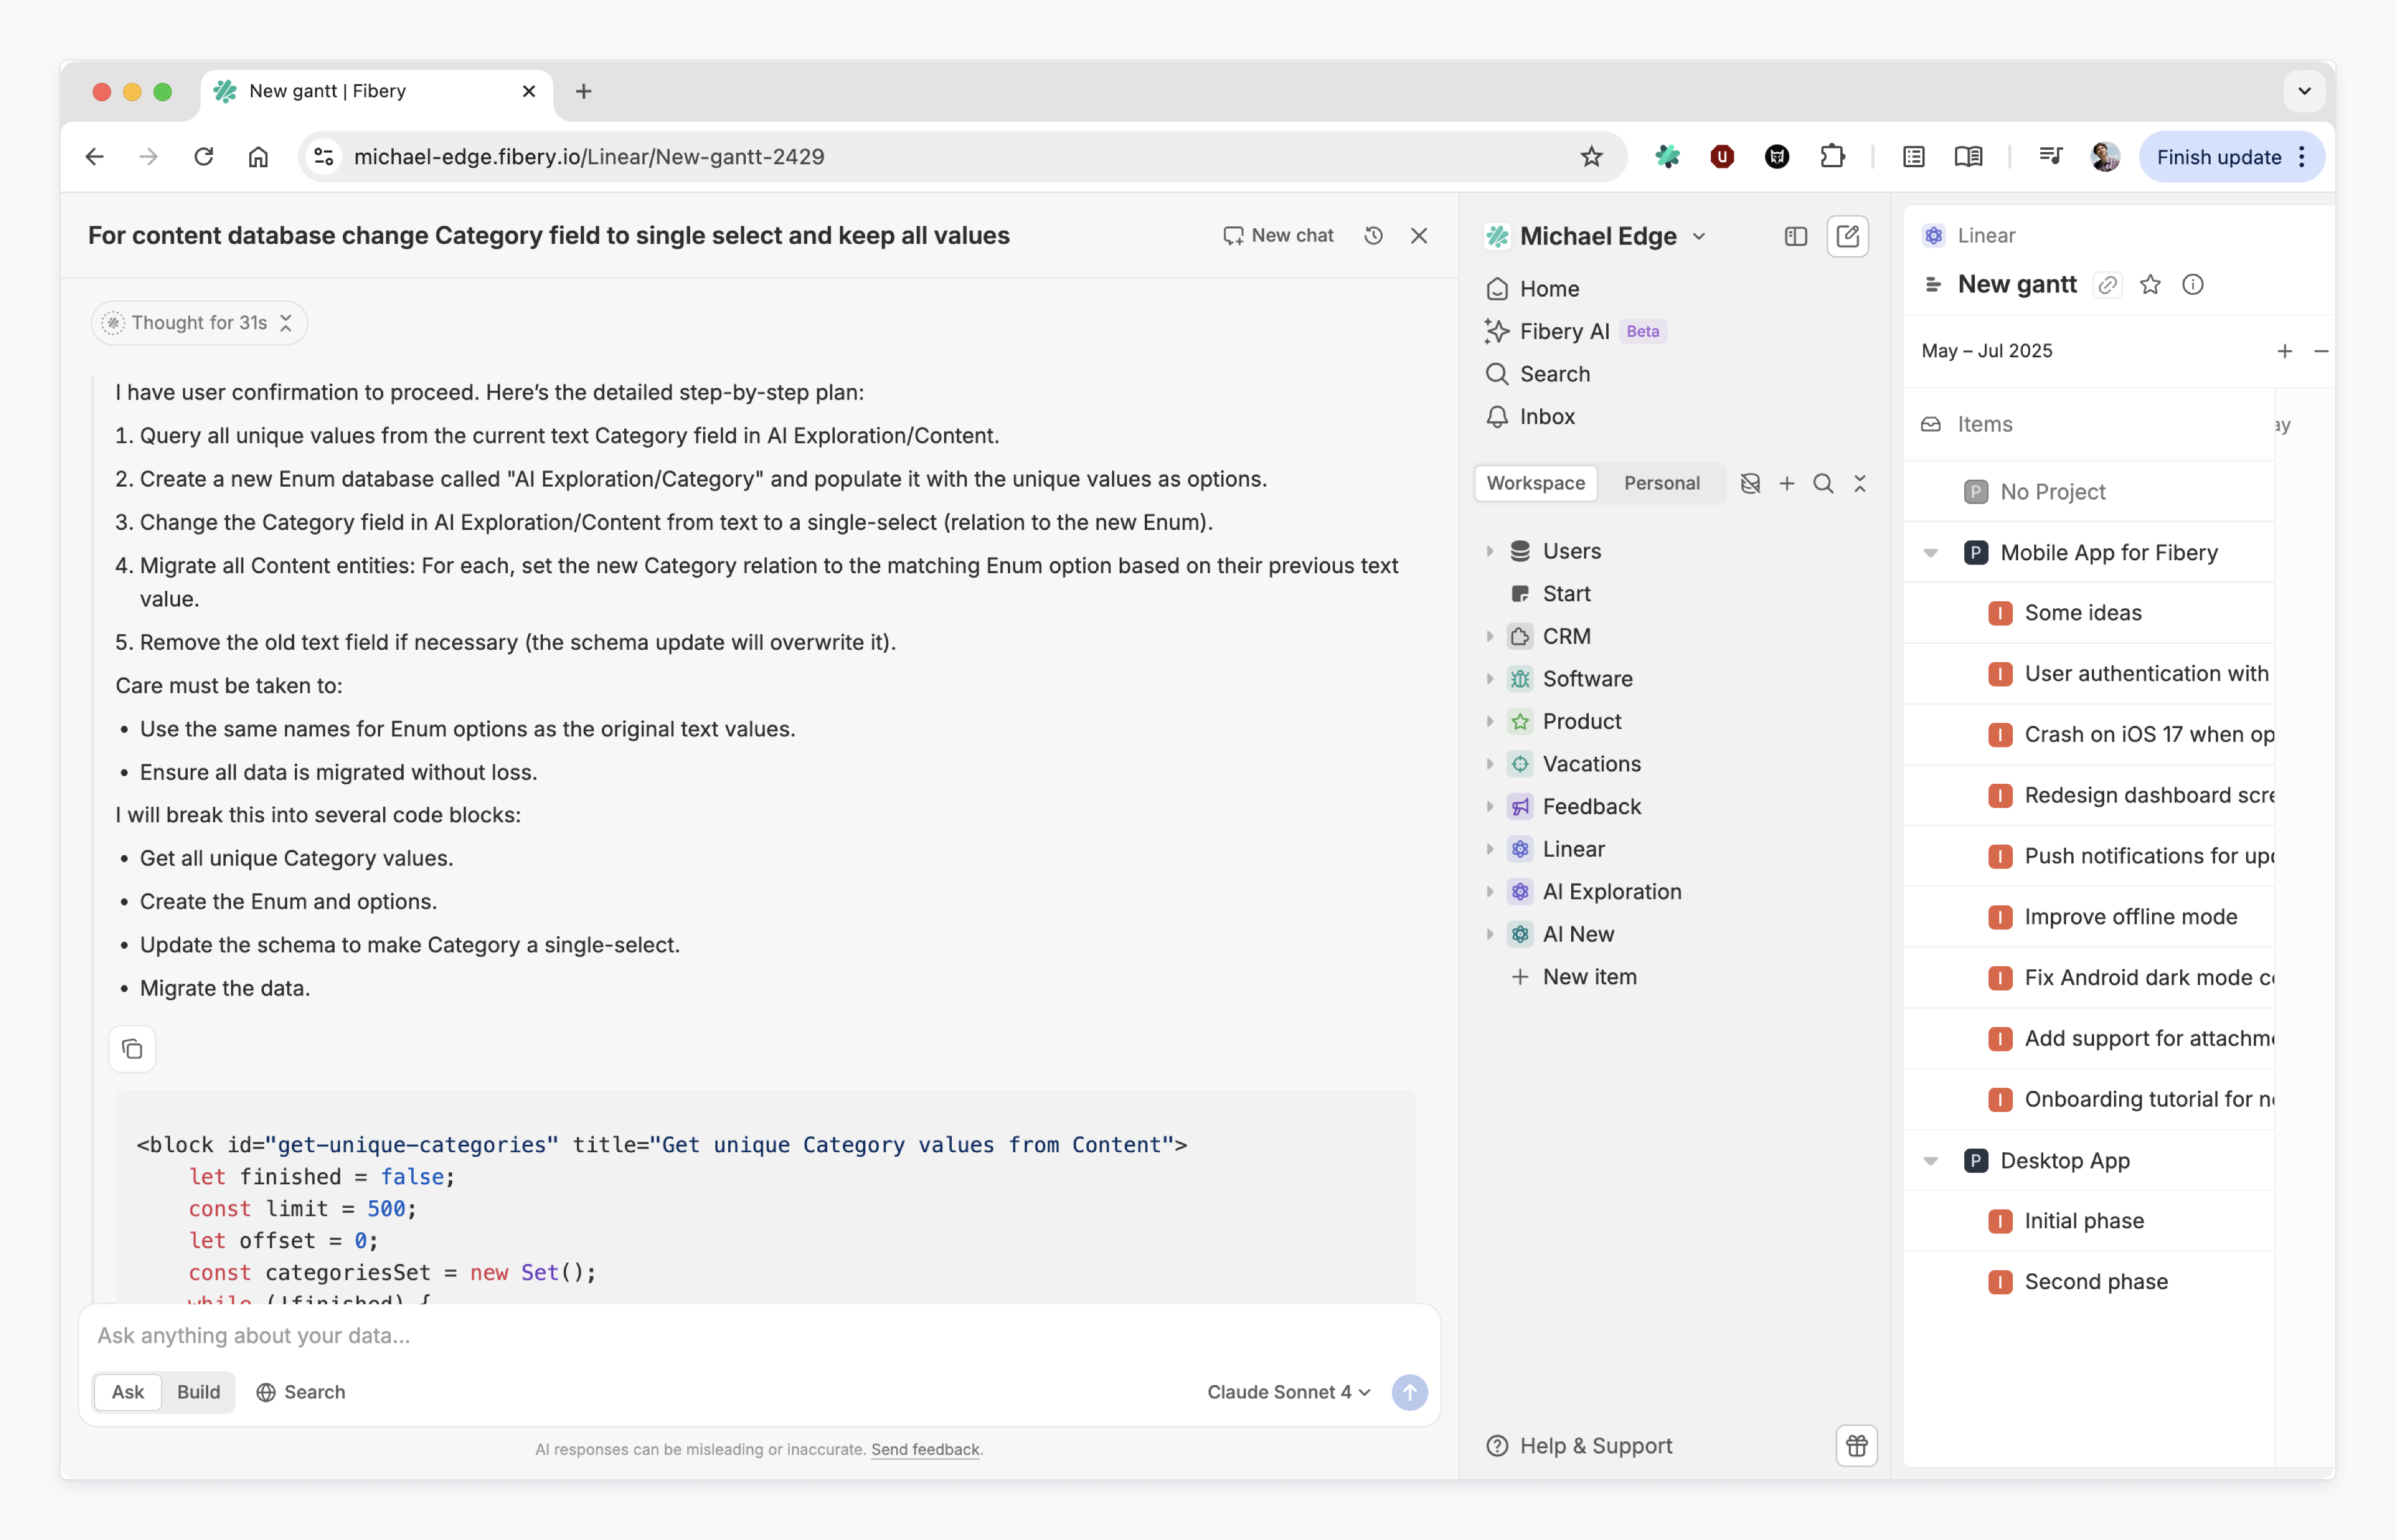Open browser extensions puzzle icon

point(1832,157)
